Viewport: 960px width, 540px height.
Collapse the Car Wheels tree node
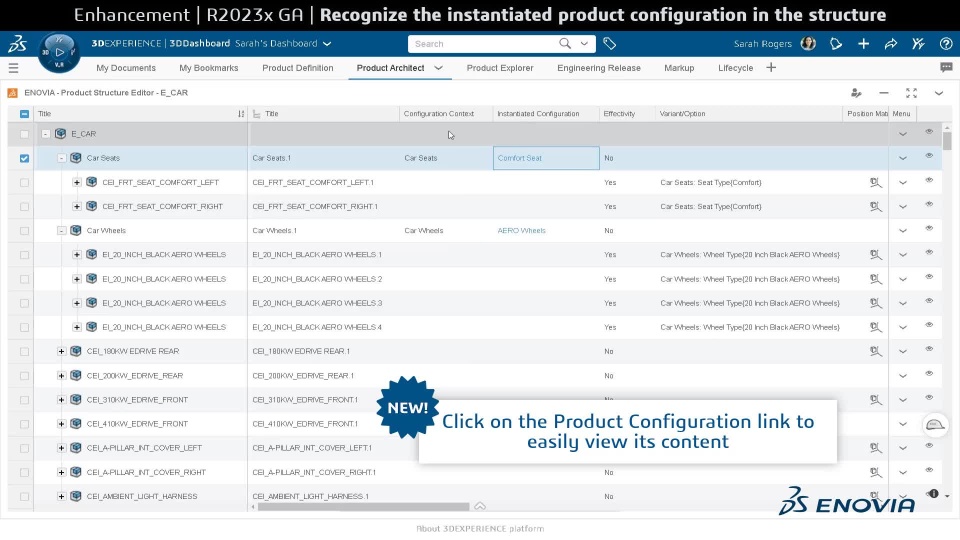click(61, 231)
